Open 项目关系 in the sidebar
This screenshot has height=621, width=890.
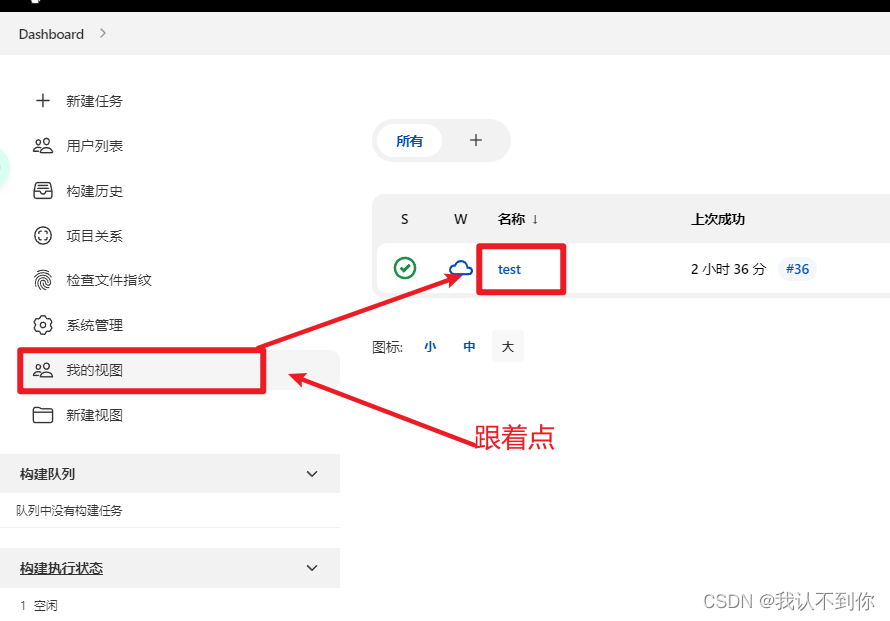click(94, 236)
